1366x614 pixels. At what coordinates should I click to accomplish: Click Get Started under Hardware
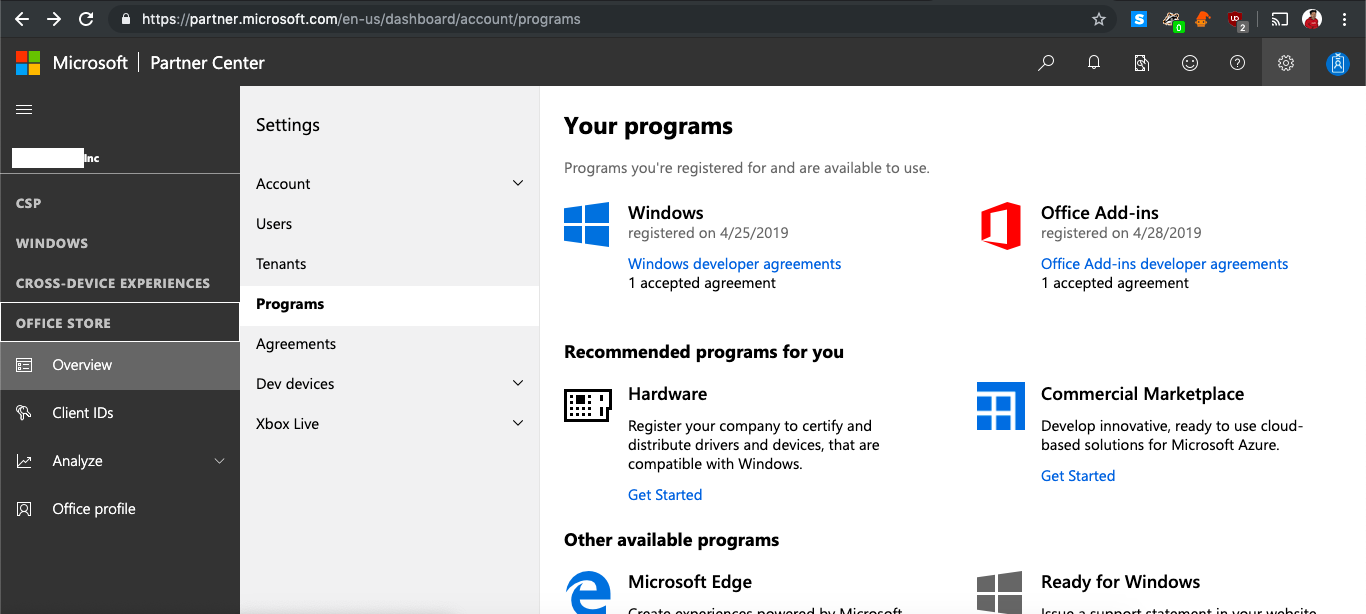pyautogui.click(x=665, y=495)
